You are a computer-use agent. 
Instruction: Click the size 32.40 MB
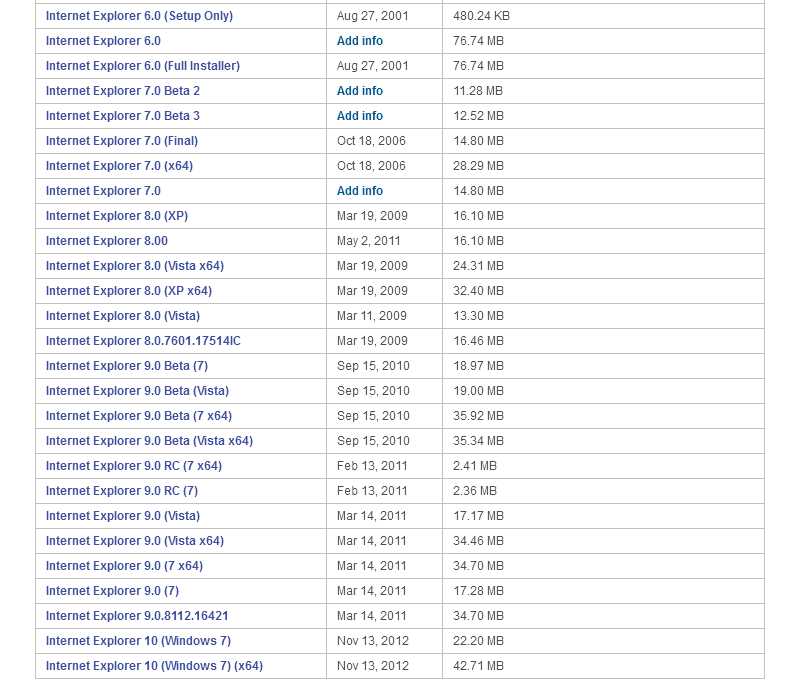point(478,291)
